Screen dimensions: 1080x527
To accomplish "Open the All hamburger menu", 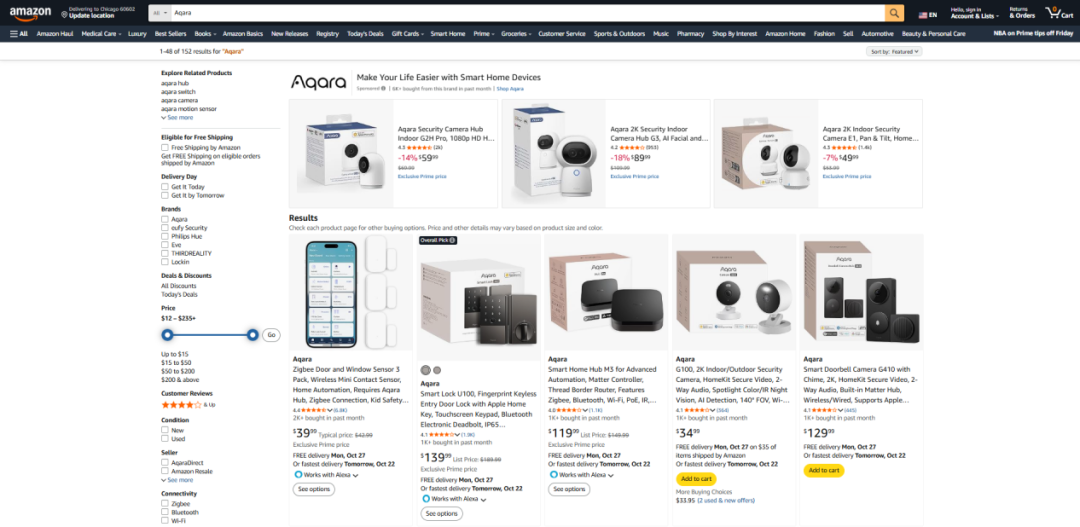I will [x=19, y=33].
